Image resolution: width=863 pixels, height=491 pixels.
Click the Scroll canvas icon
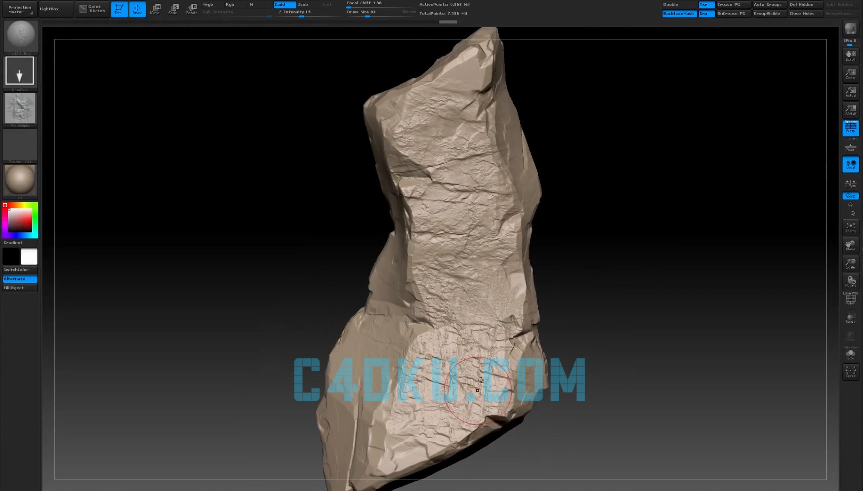tap(850, 55)
